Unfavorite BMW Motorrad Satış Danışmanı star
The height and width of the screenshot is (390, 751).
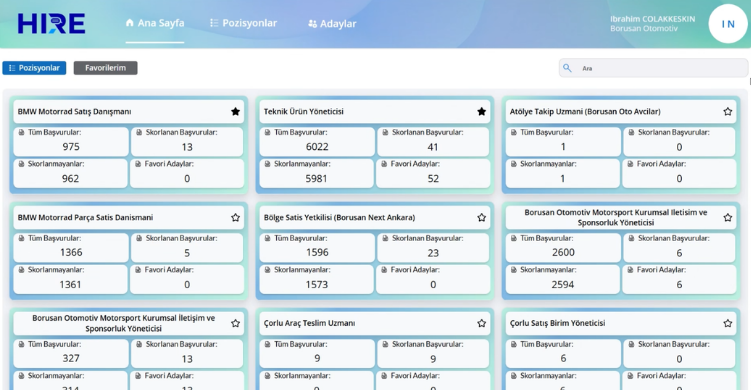coord(235,112)
